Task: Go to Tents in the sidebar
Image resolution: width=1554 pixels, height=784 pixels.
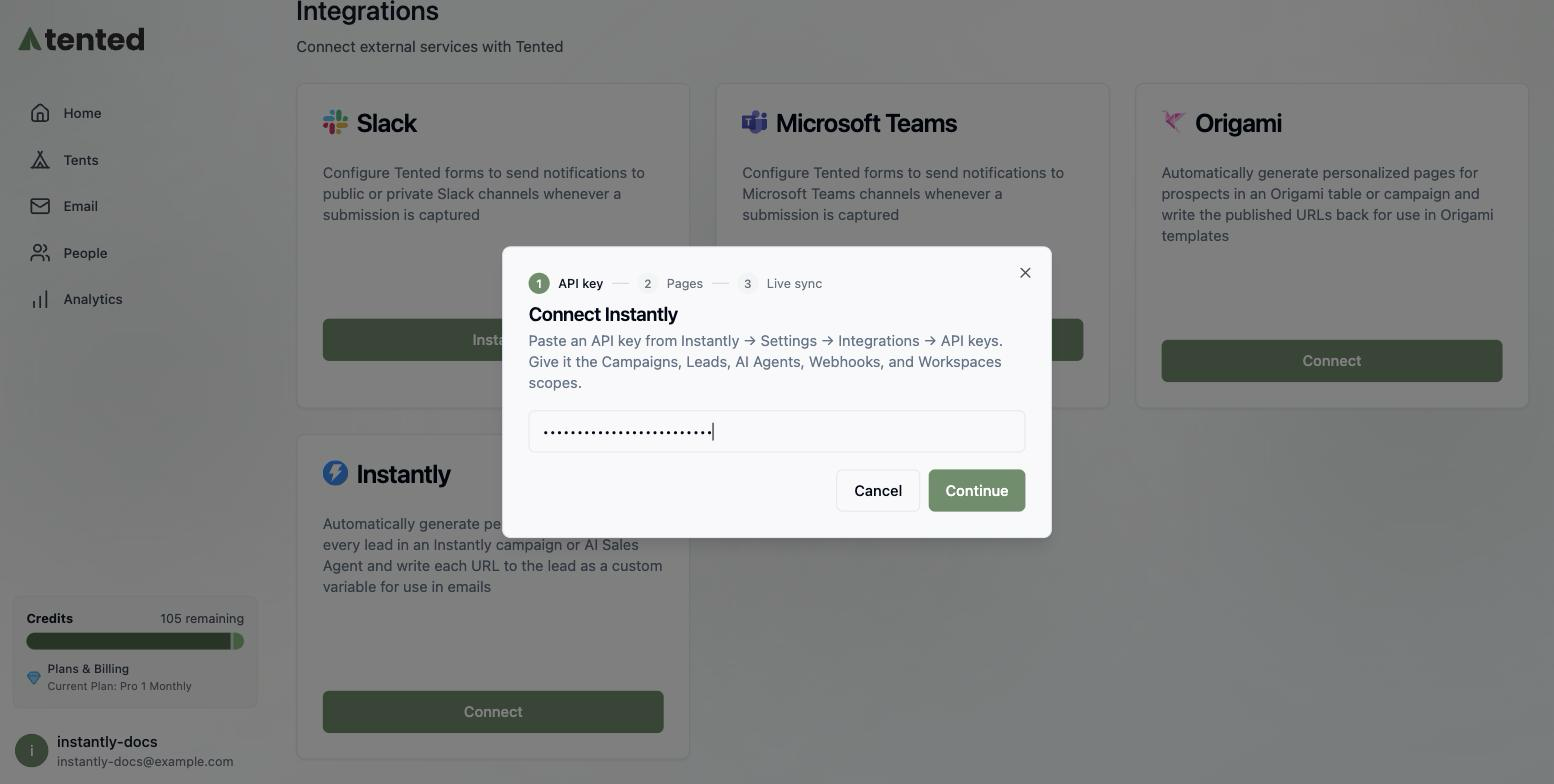Action: (81, 160)
